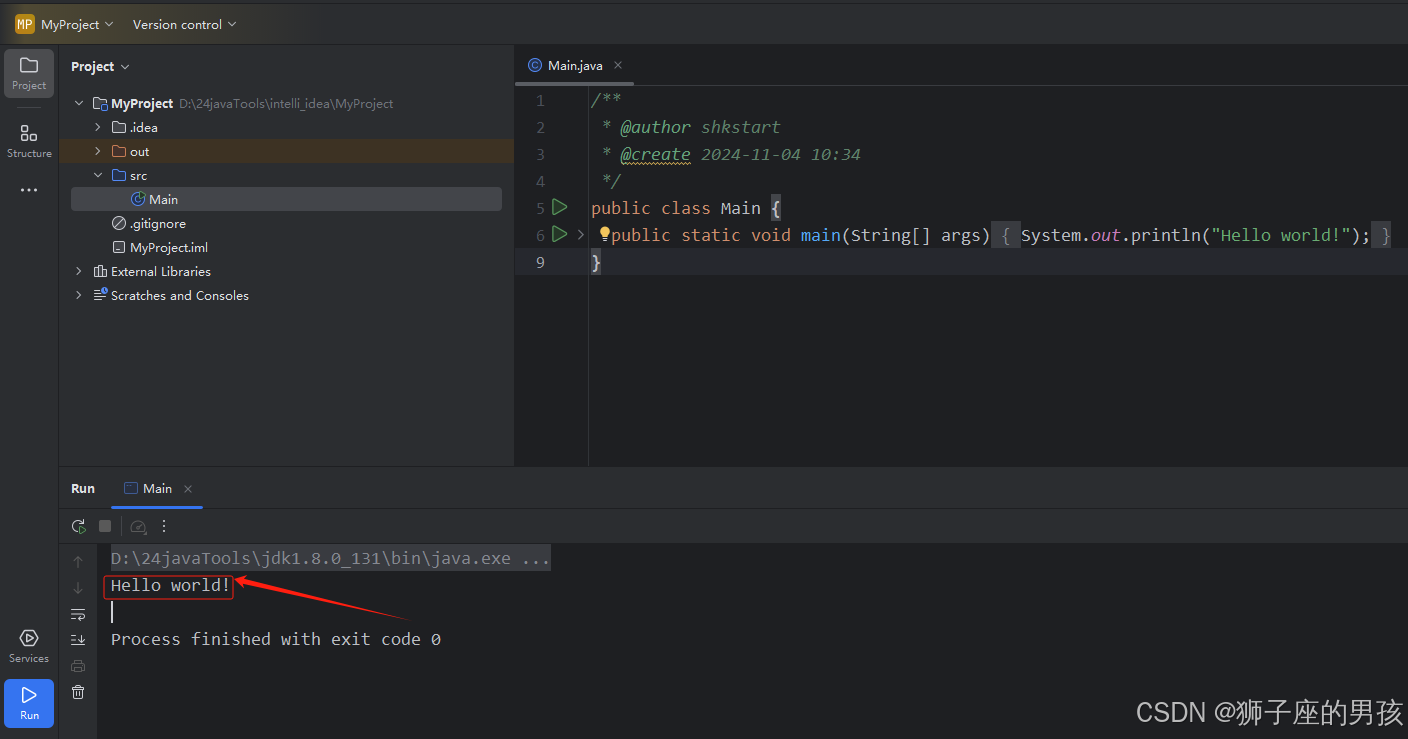
Task: Click the run gutter icon beside main method
Action: tap(560, 234)
